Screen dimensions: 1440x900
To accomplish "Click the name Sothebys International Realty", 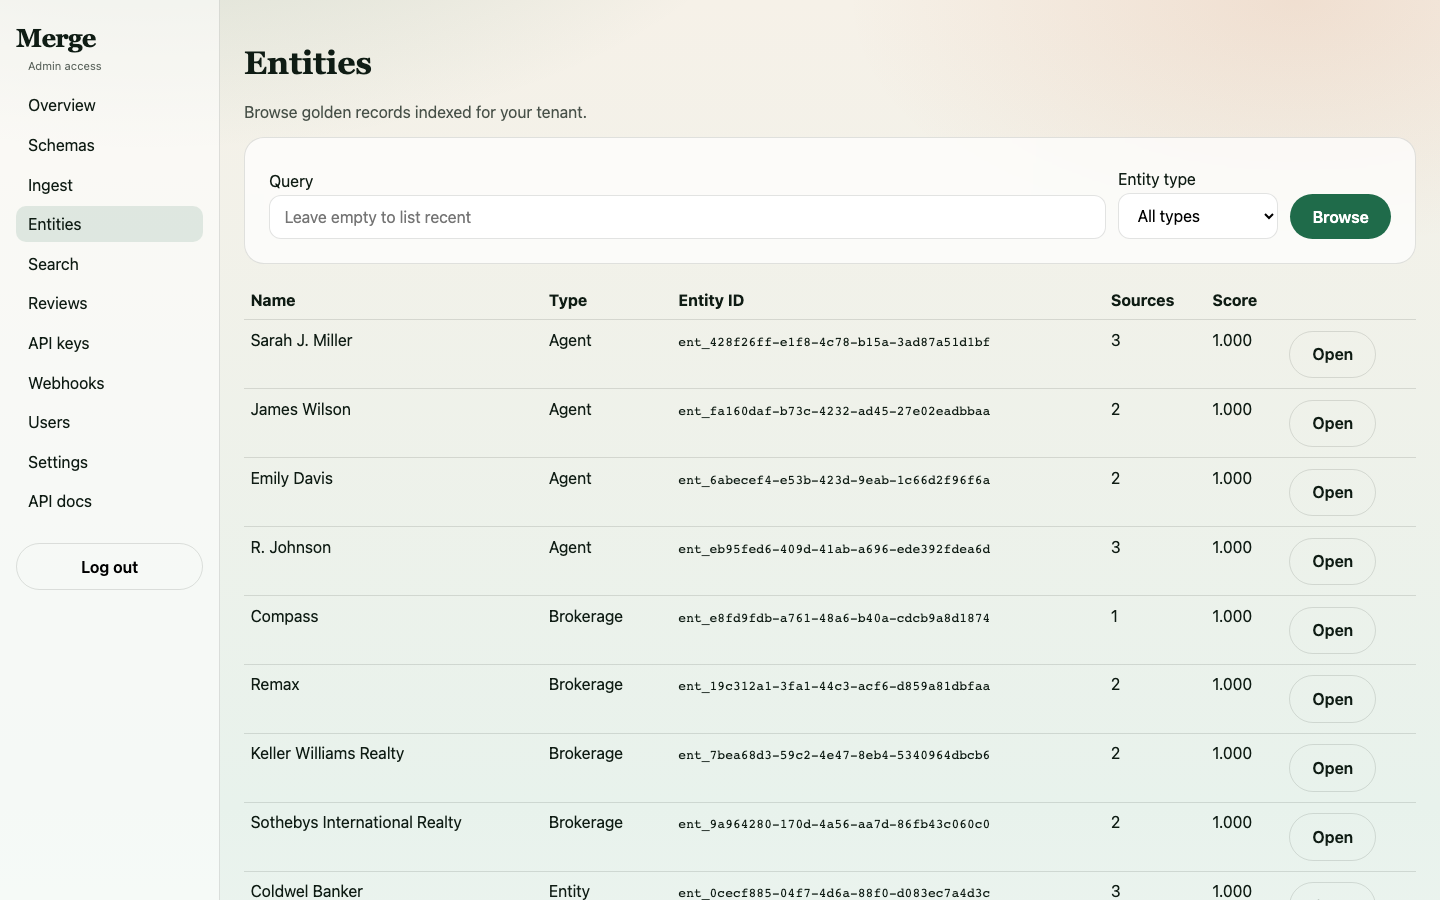I will (x=356, y=822).
